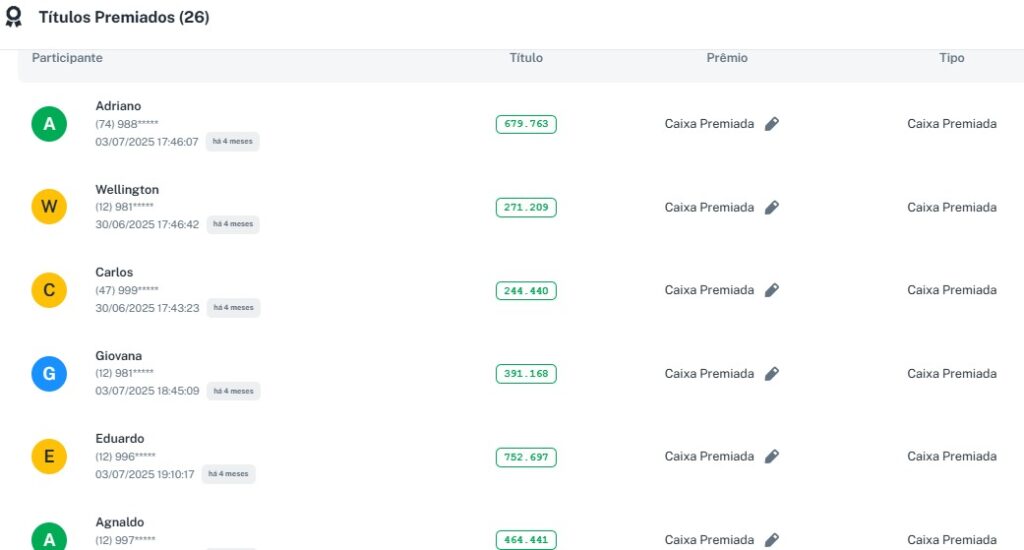Edit the prize for Wellington's title
The height and width of the screenshot is (550, 1024).
(x=771, y=208)
